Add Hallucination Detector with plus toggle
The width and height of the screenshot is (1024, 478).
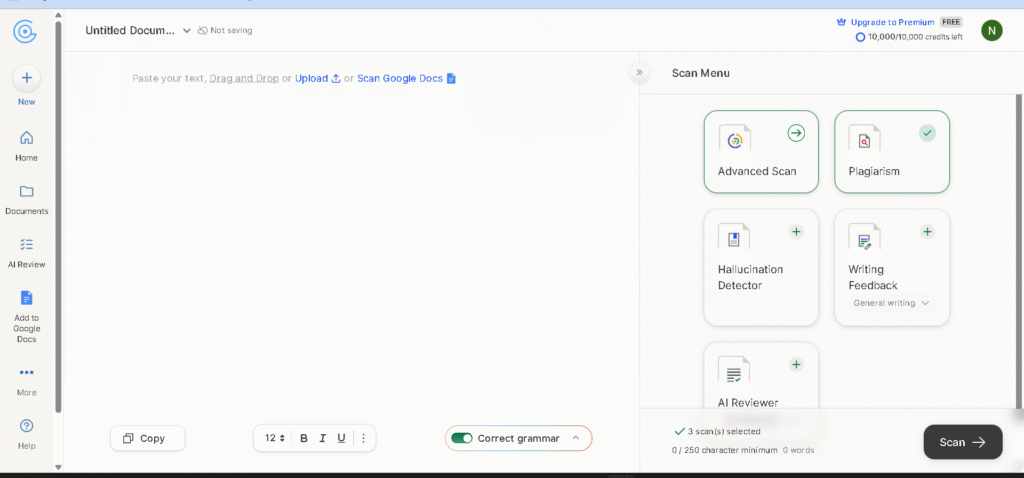796,231
